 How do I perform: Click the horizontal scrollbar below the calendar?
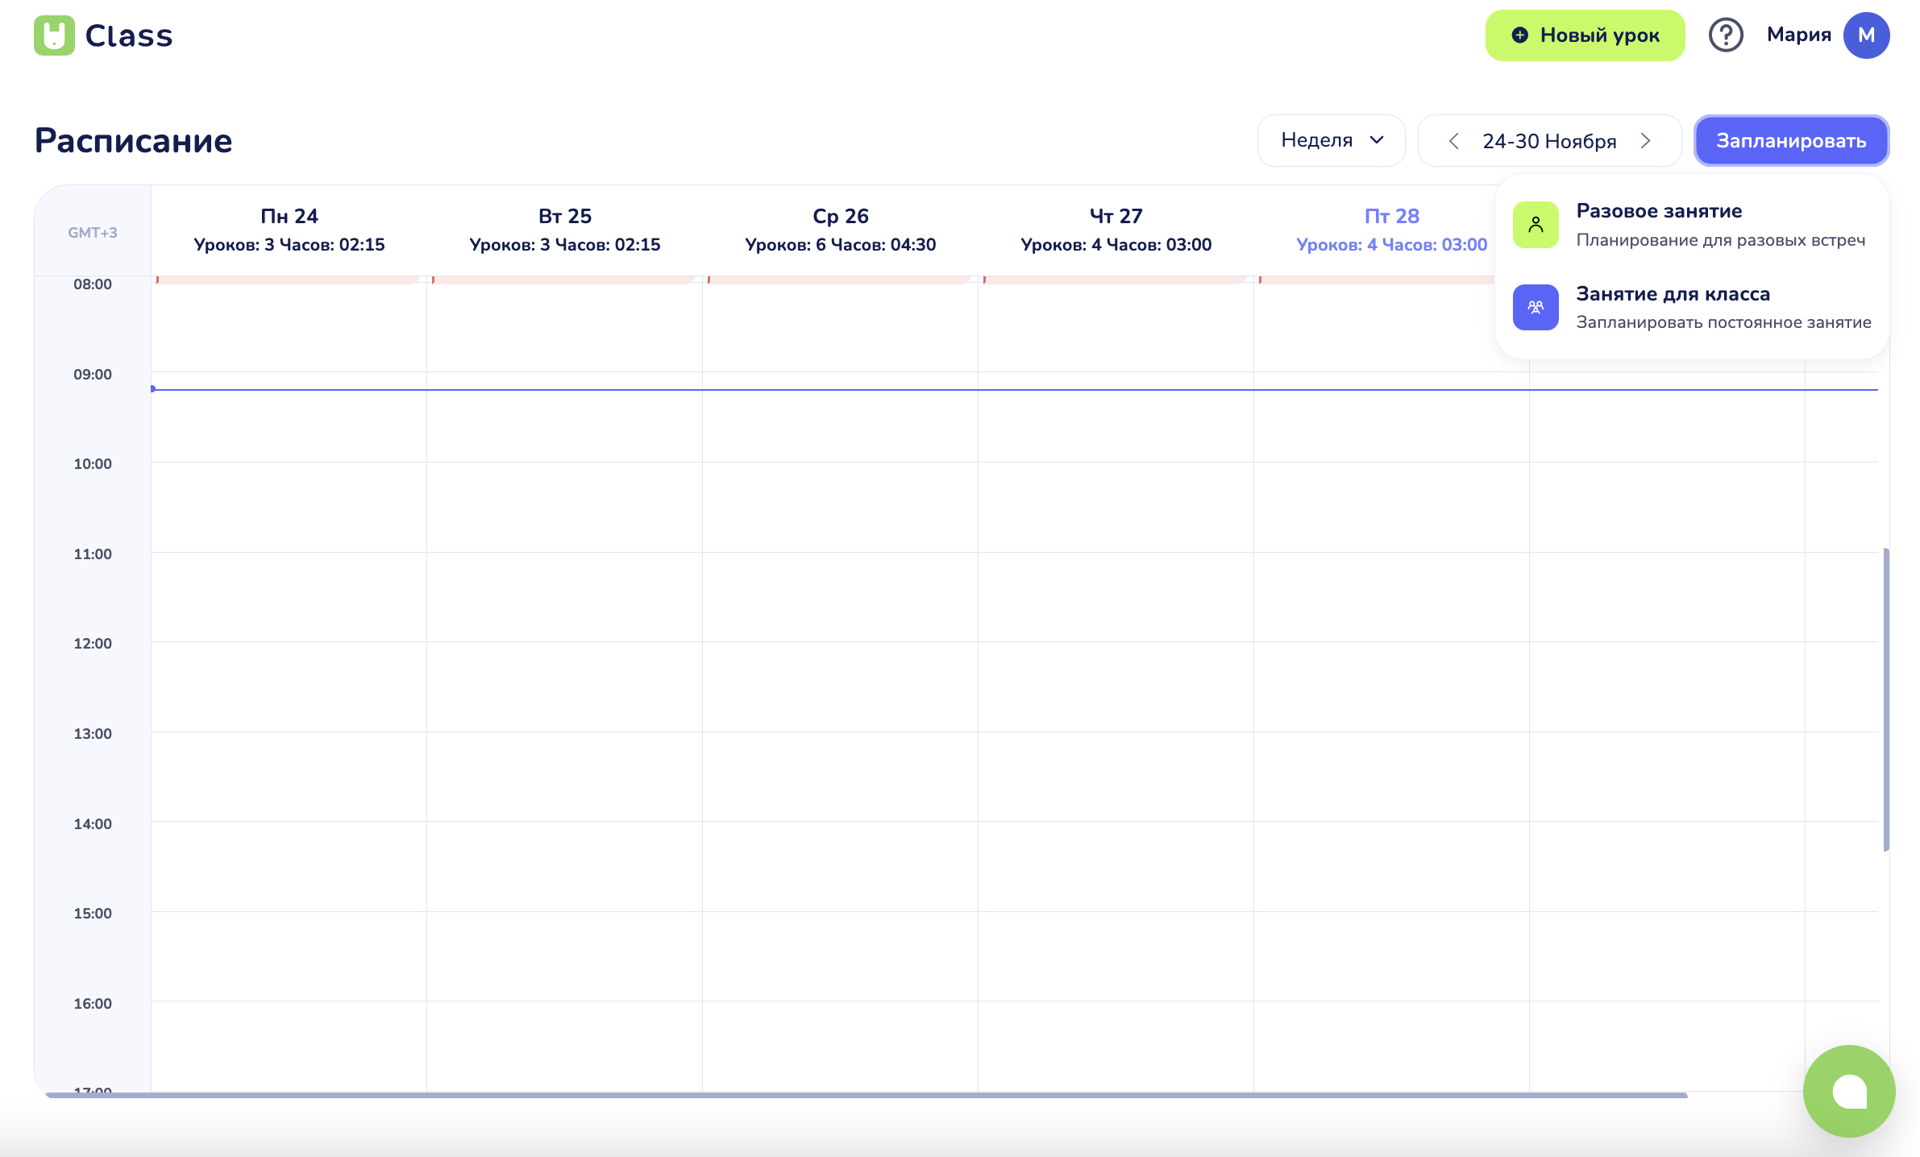[866, 1095]
